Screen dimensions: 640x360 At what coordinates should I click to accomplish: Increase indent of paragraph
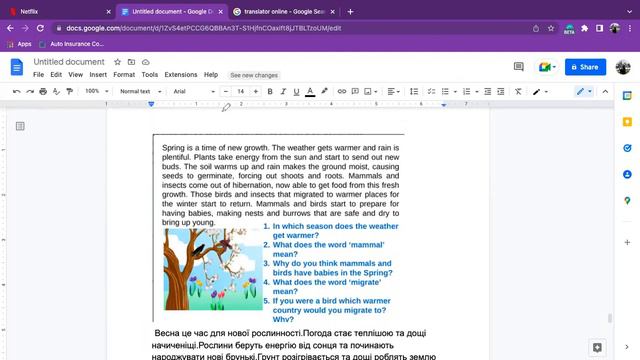pos(501,91)
